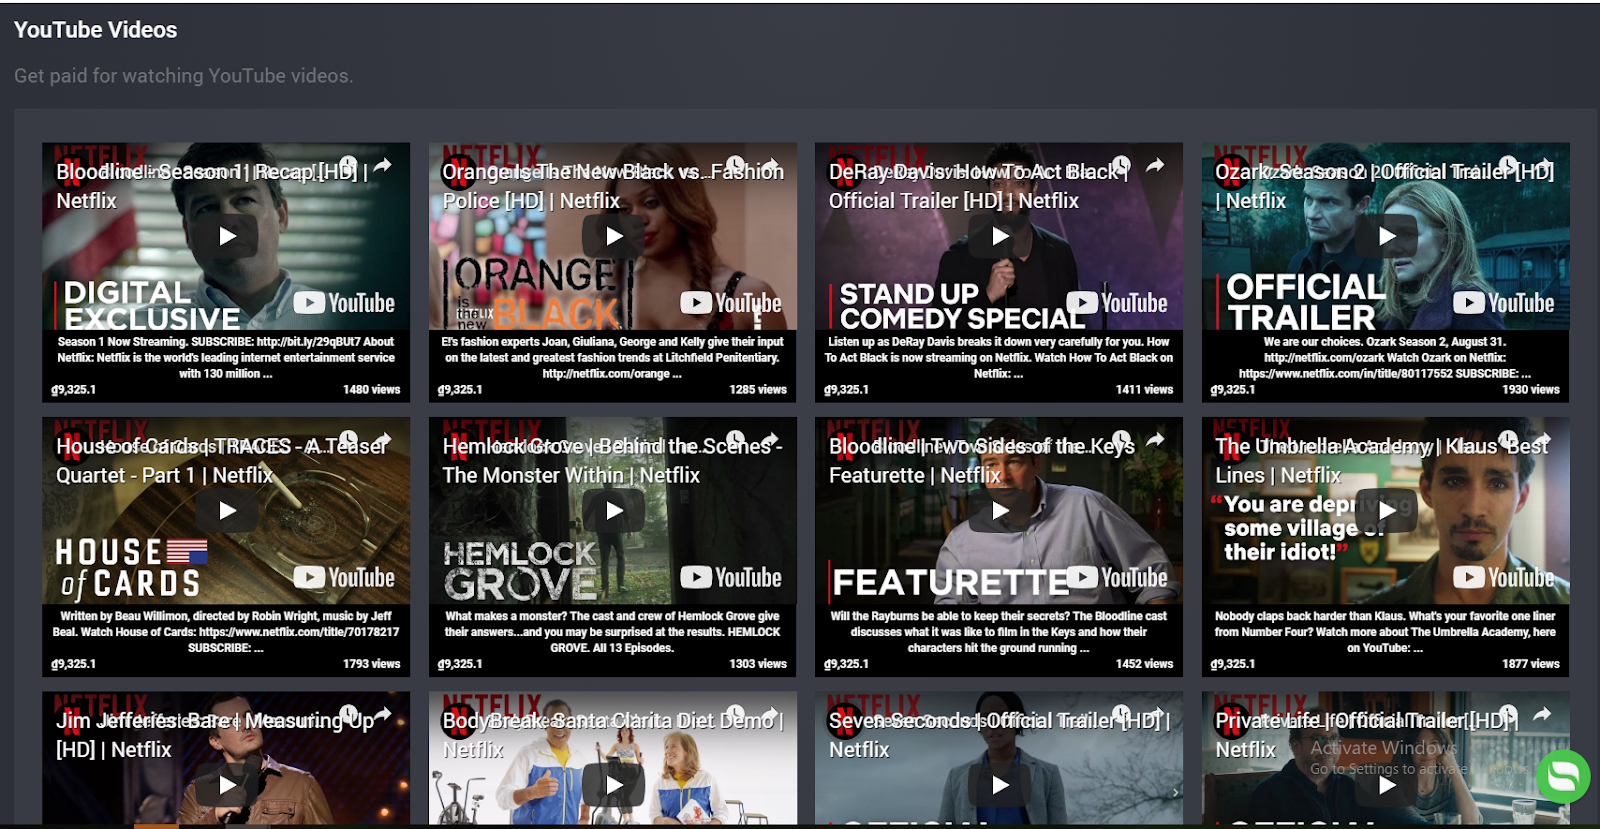Viewport: 1600px width, 829px height.
Task: Click the 9,325.1 reward under Ozark trailer
Action: [x=1233, y=390]
